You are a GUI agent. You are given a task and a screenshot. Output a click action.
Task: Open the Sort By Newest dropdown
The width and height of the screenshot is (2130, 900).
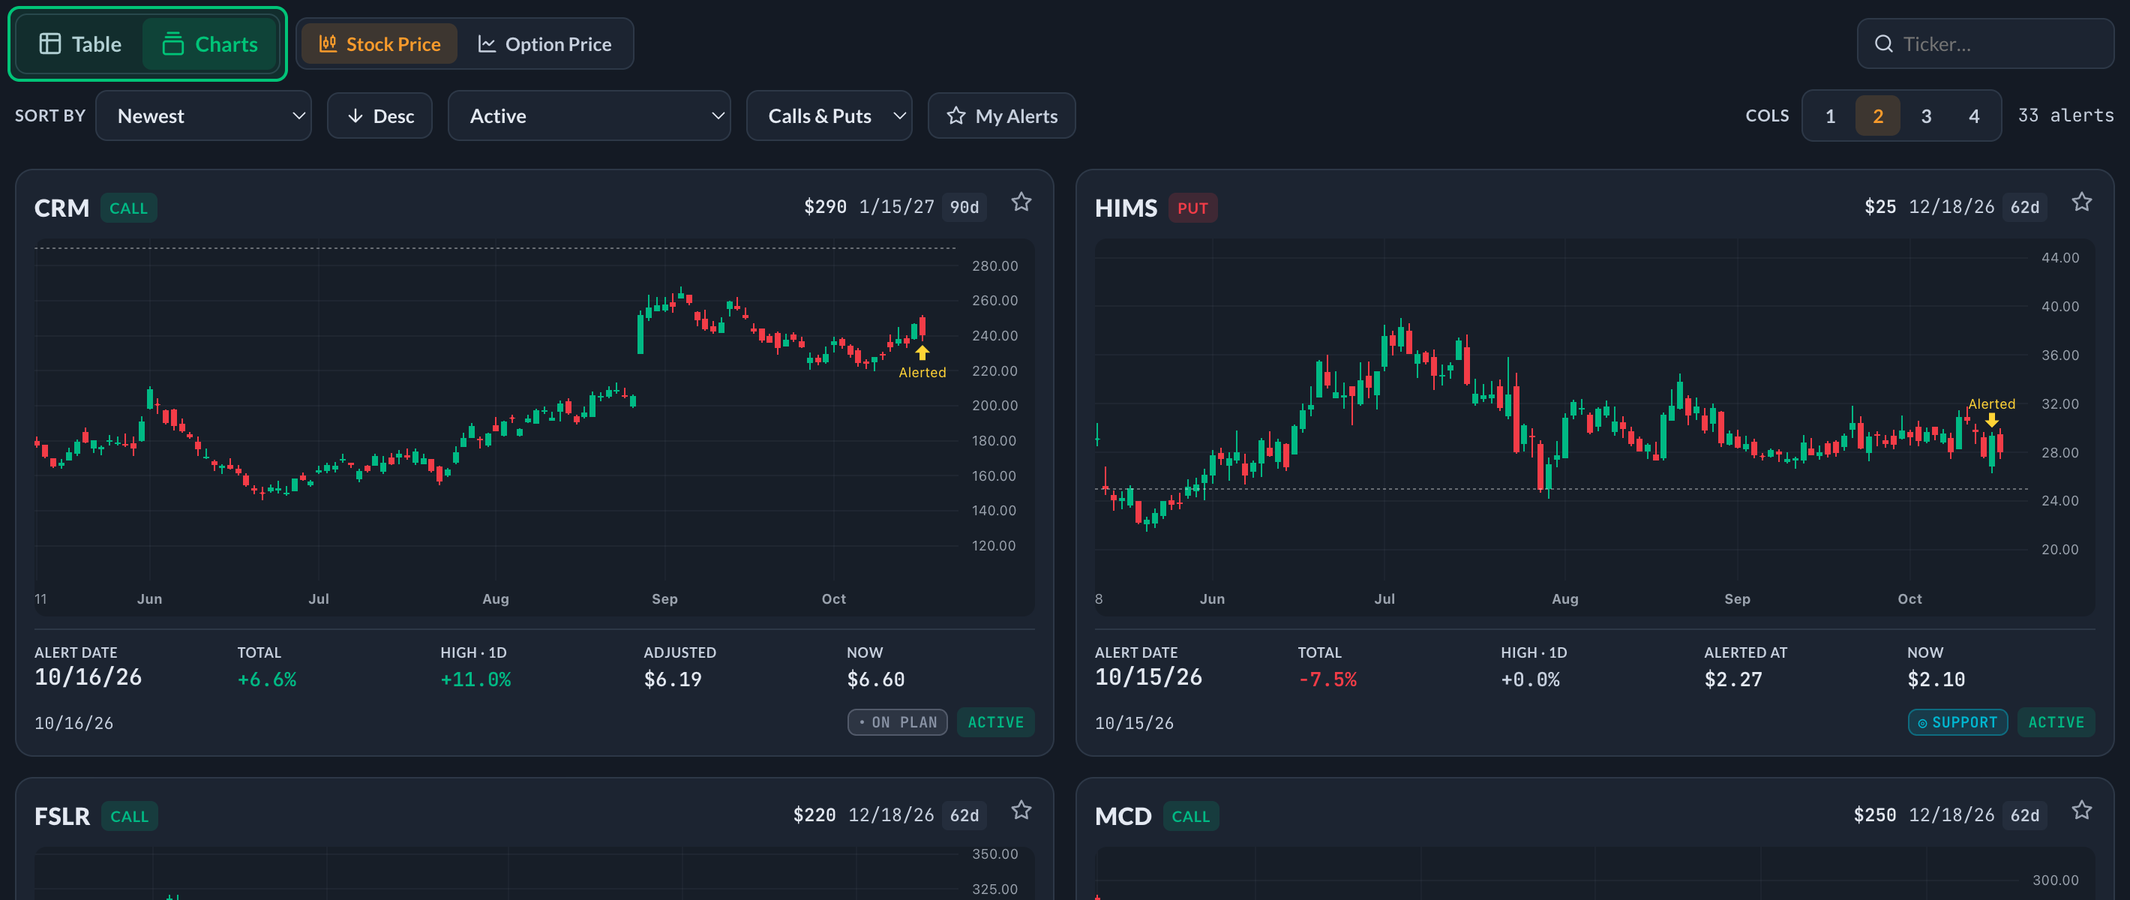point(204,116)
